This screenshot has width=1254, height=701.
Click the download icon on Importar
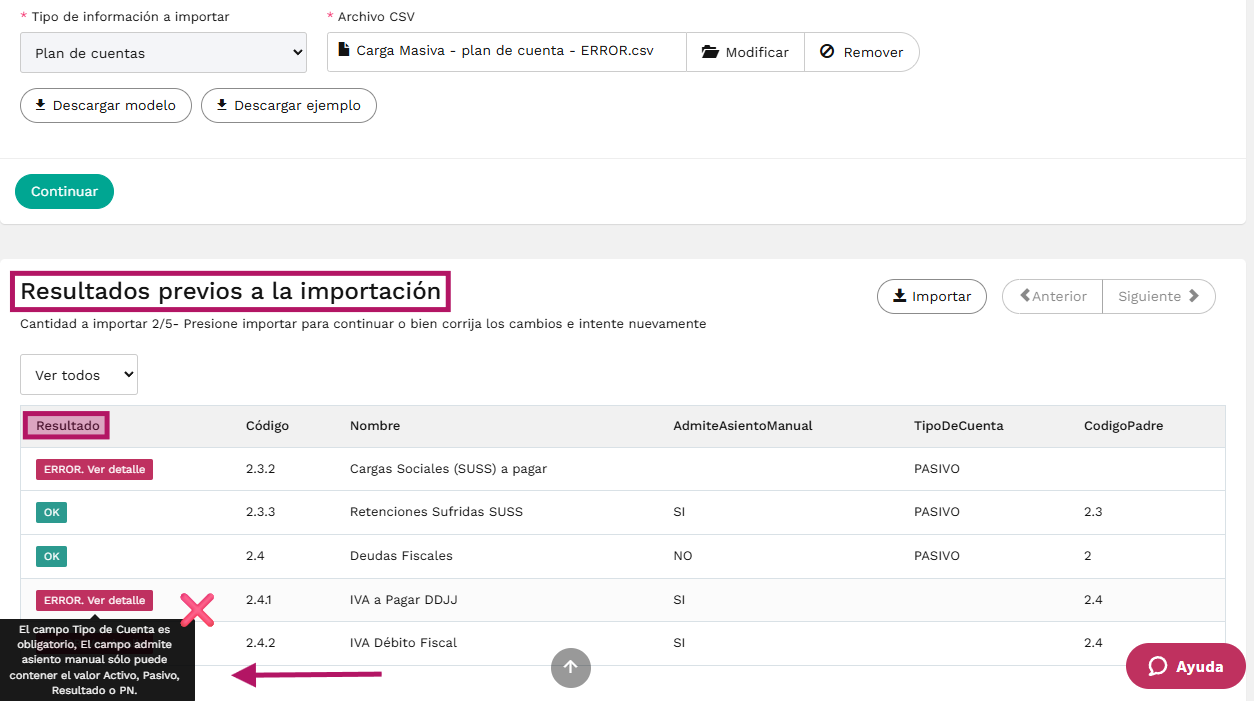(x=900, y=295)
